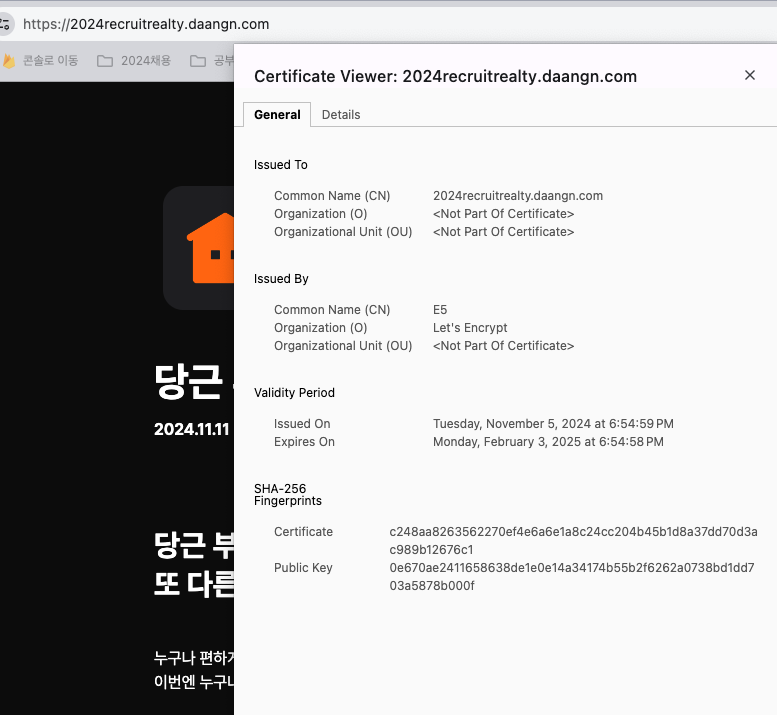Click the Issued On date value

pyautogui.click(x=553, y=424)
